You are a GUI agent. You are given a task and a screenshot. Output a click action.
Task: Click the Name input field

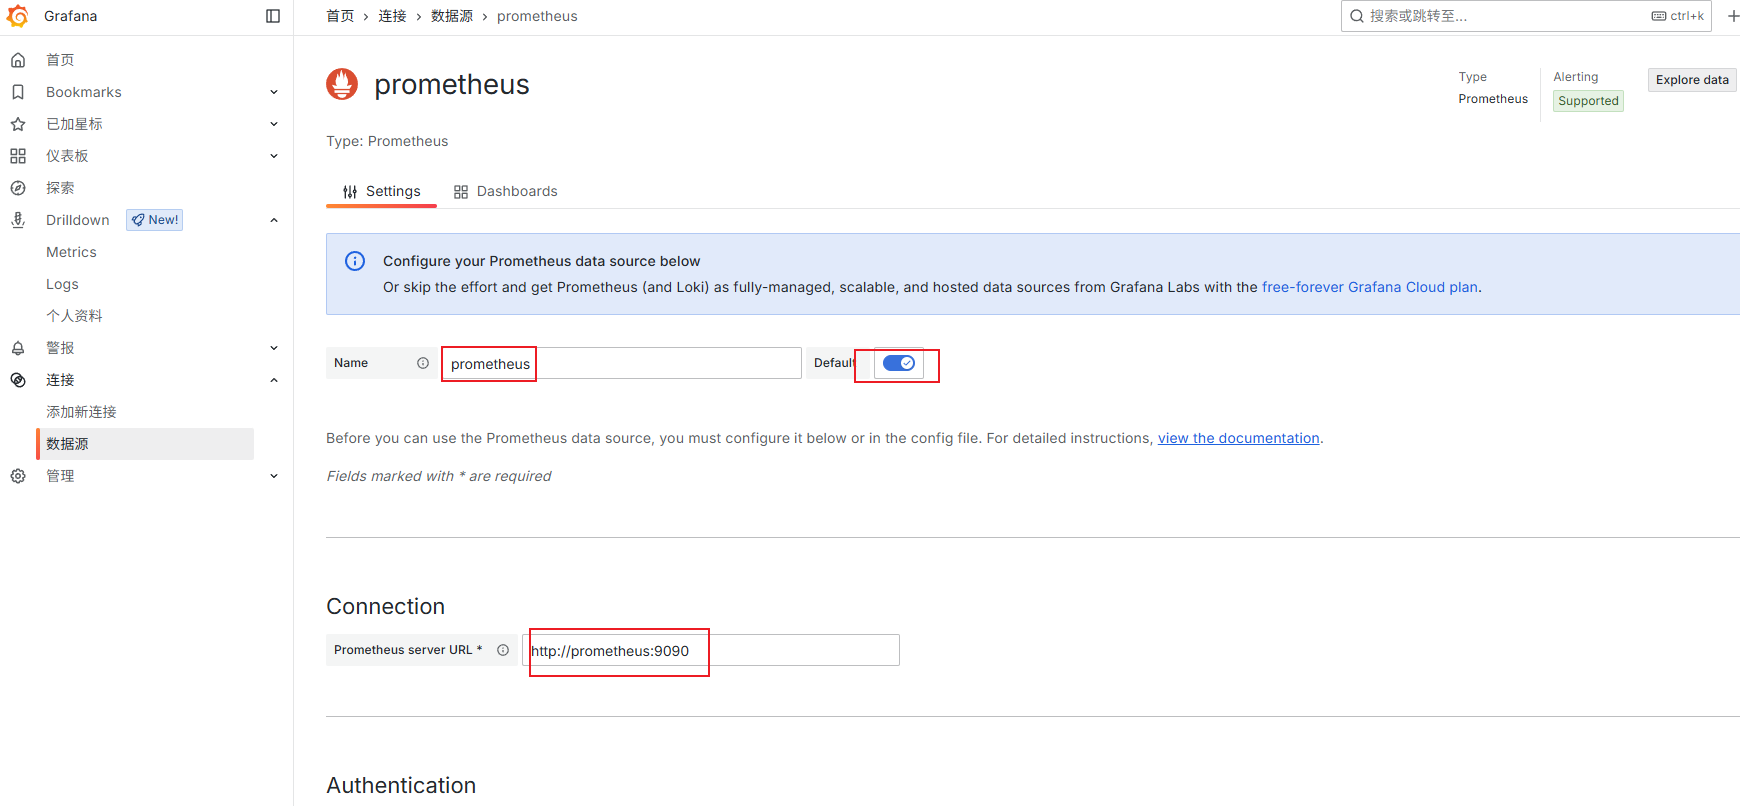point(621,363)
